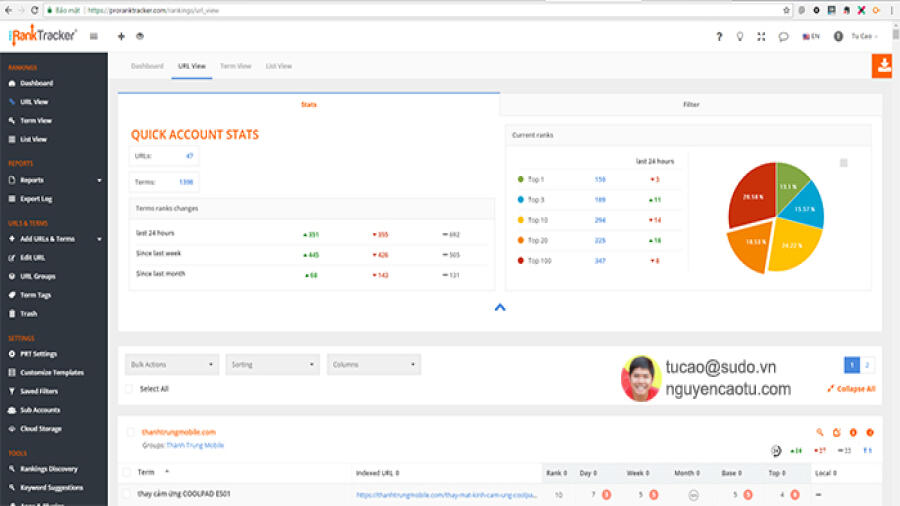
Task: Select the Filter tab
Action: click(691, 104)
